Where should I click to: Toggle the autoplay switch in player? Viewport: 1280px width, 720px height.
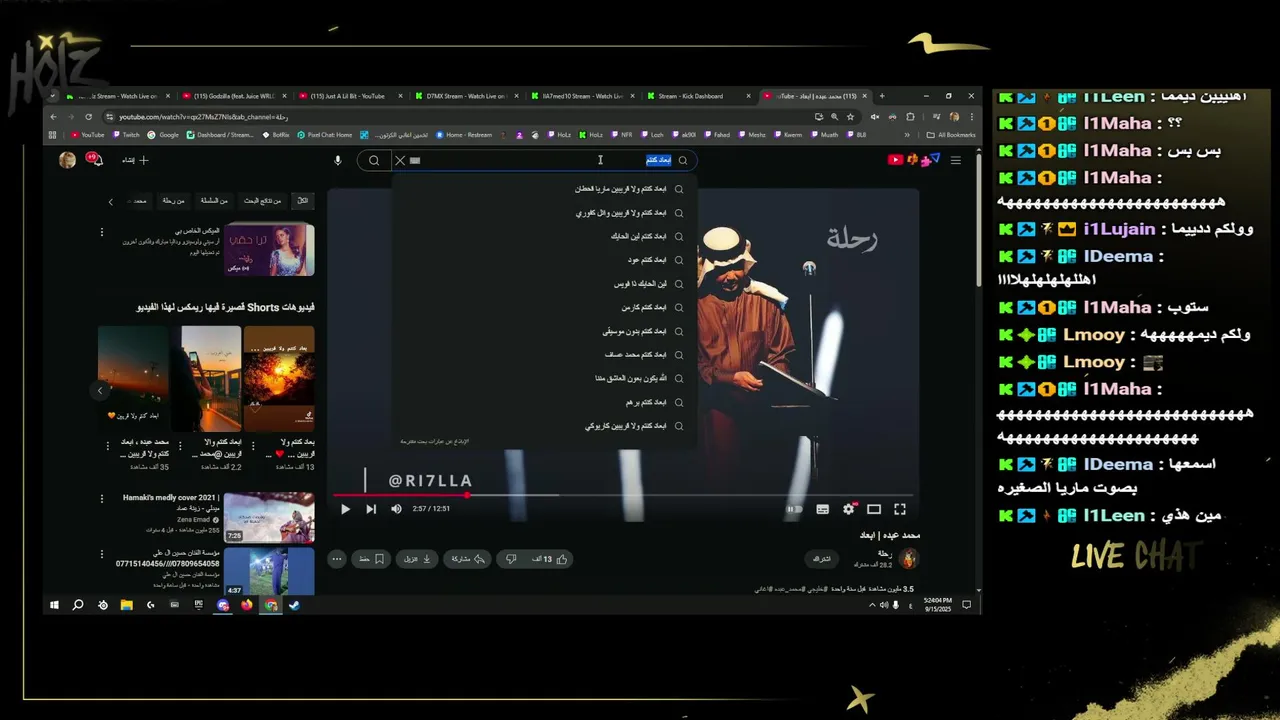[x=794, y=509]
